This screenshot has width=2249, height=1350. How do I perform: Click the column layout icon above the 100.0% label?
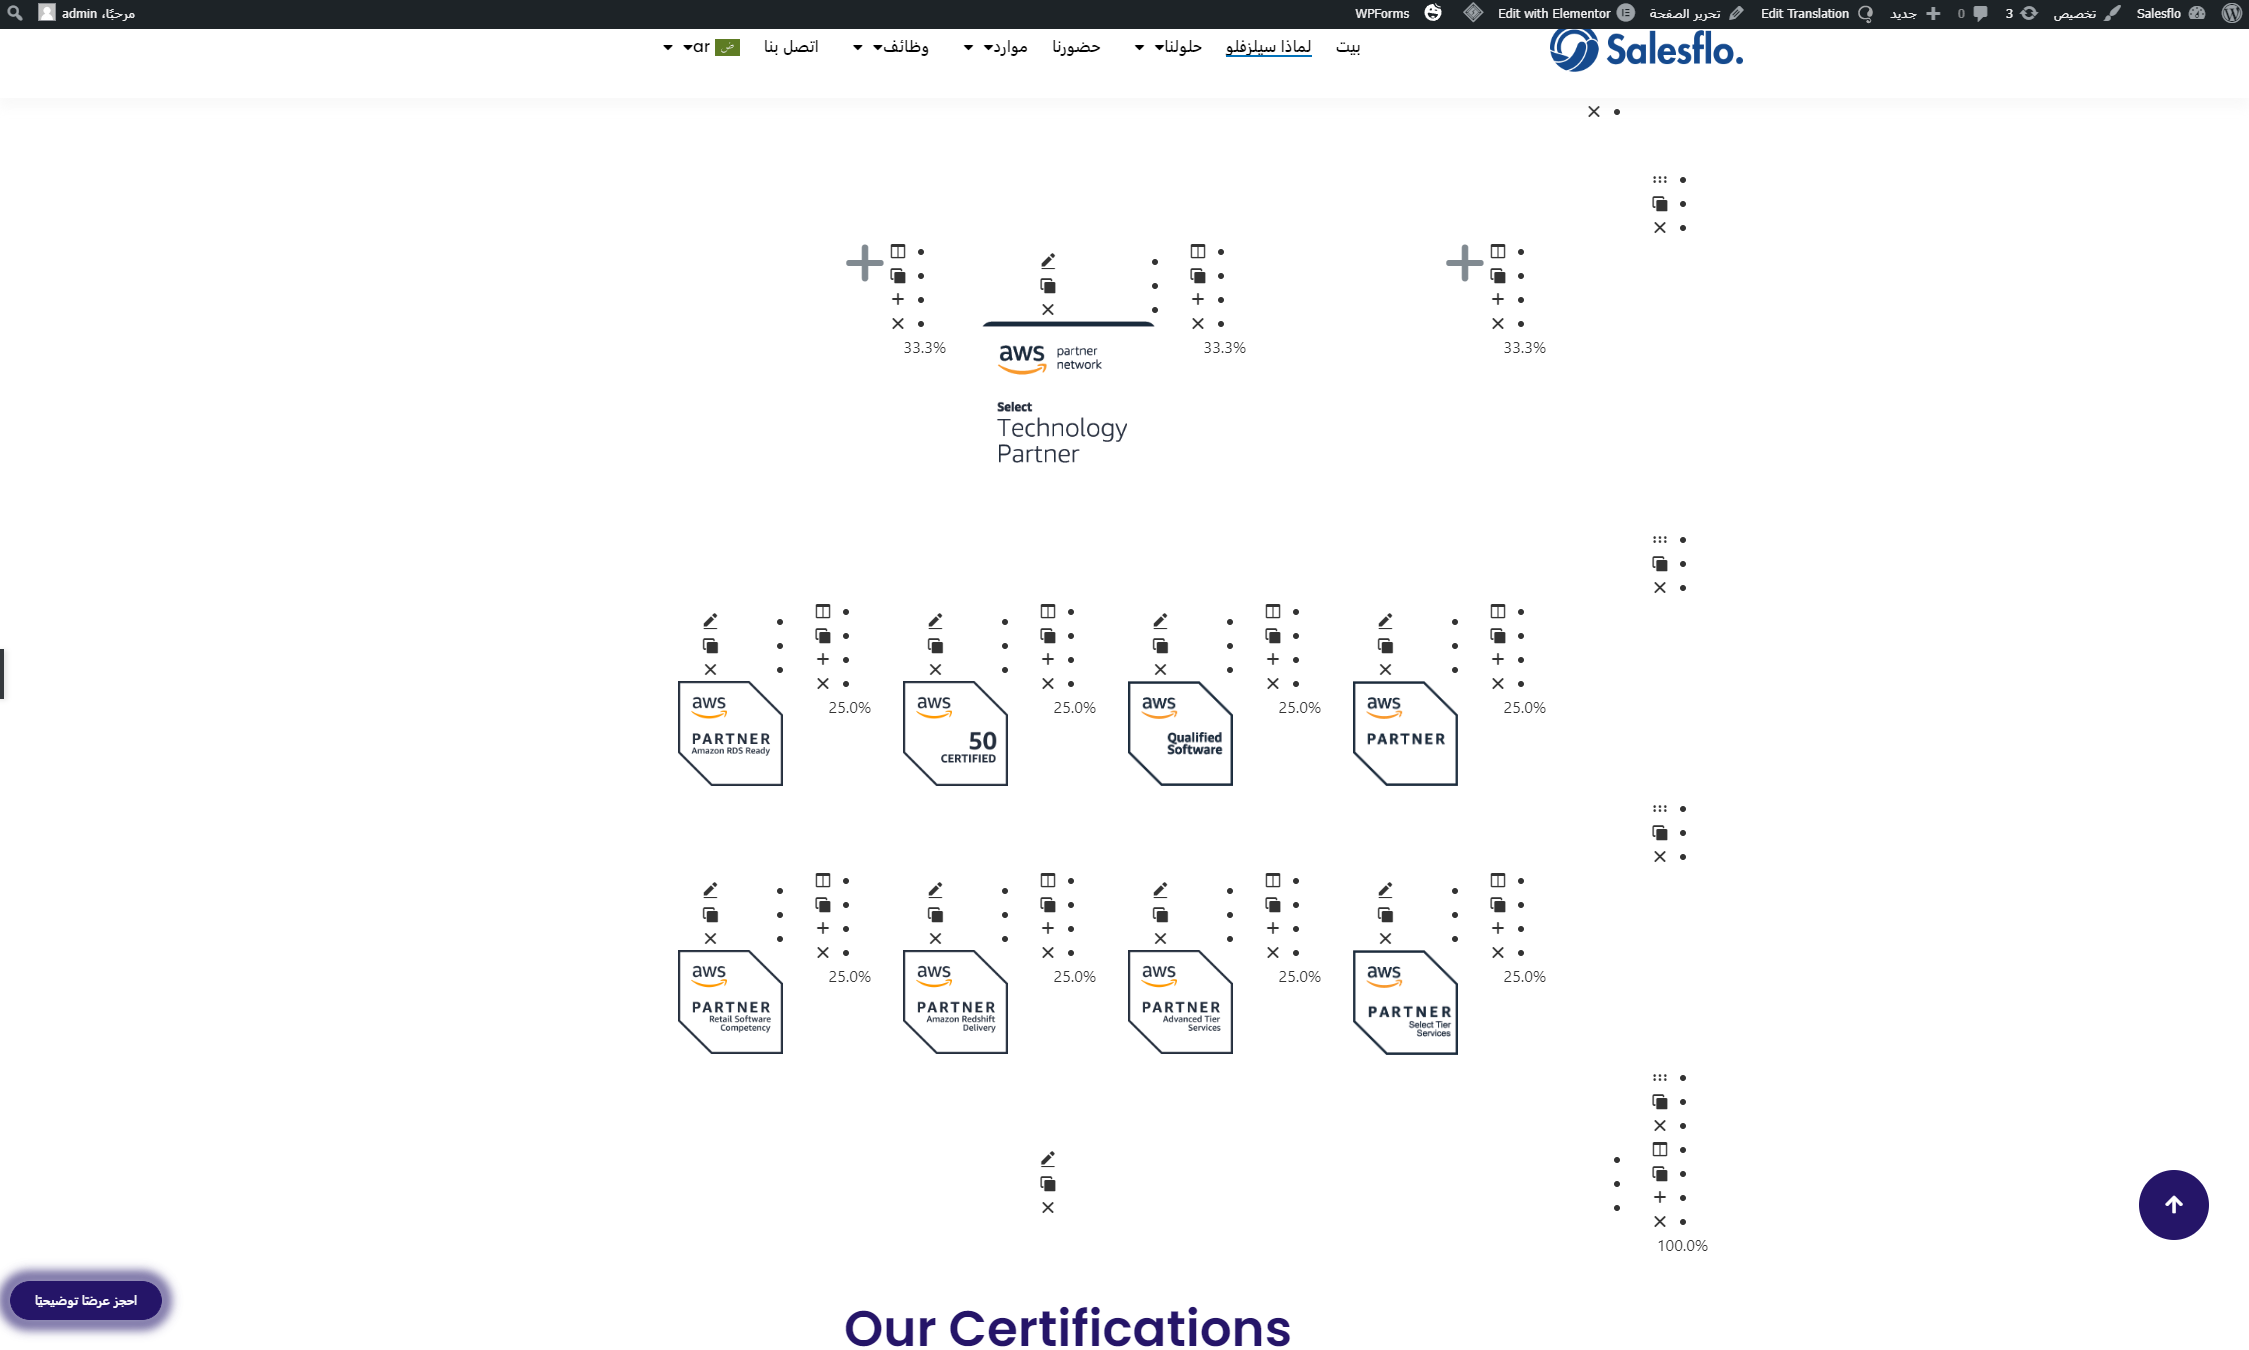point(1660,1149)
